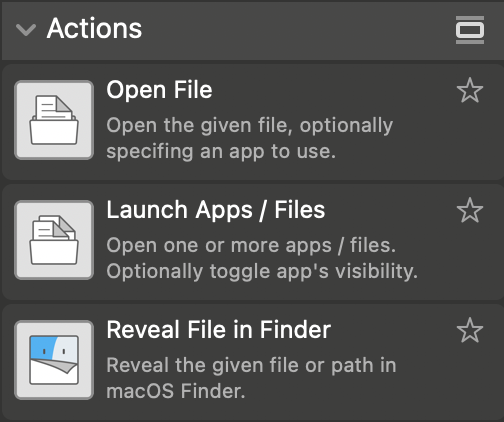The image size is (504, 422).
Task: Click the Reveal File in Finder icon
Action: [x=54, y=360]
